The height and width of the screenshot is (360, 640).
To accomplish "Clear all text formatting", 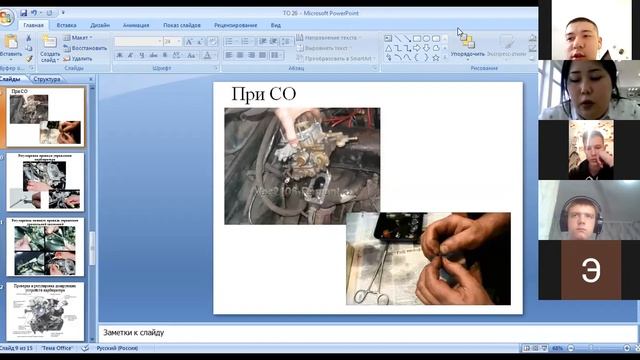I will click(x=212, y=42).
